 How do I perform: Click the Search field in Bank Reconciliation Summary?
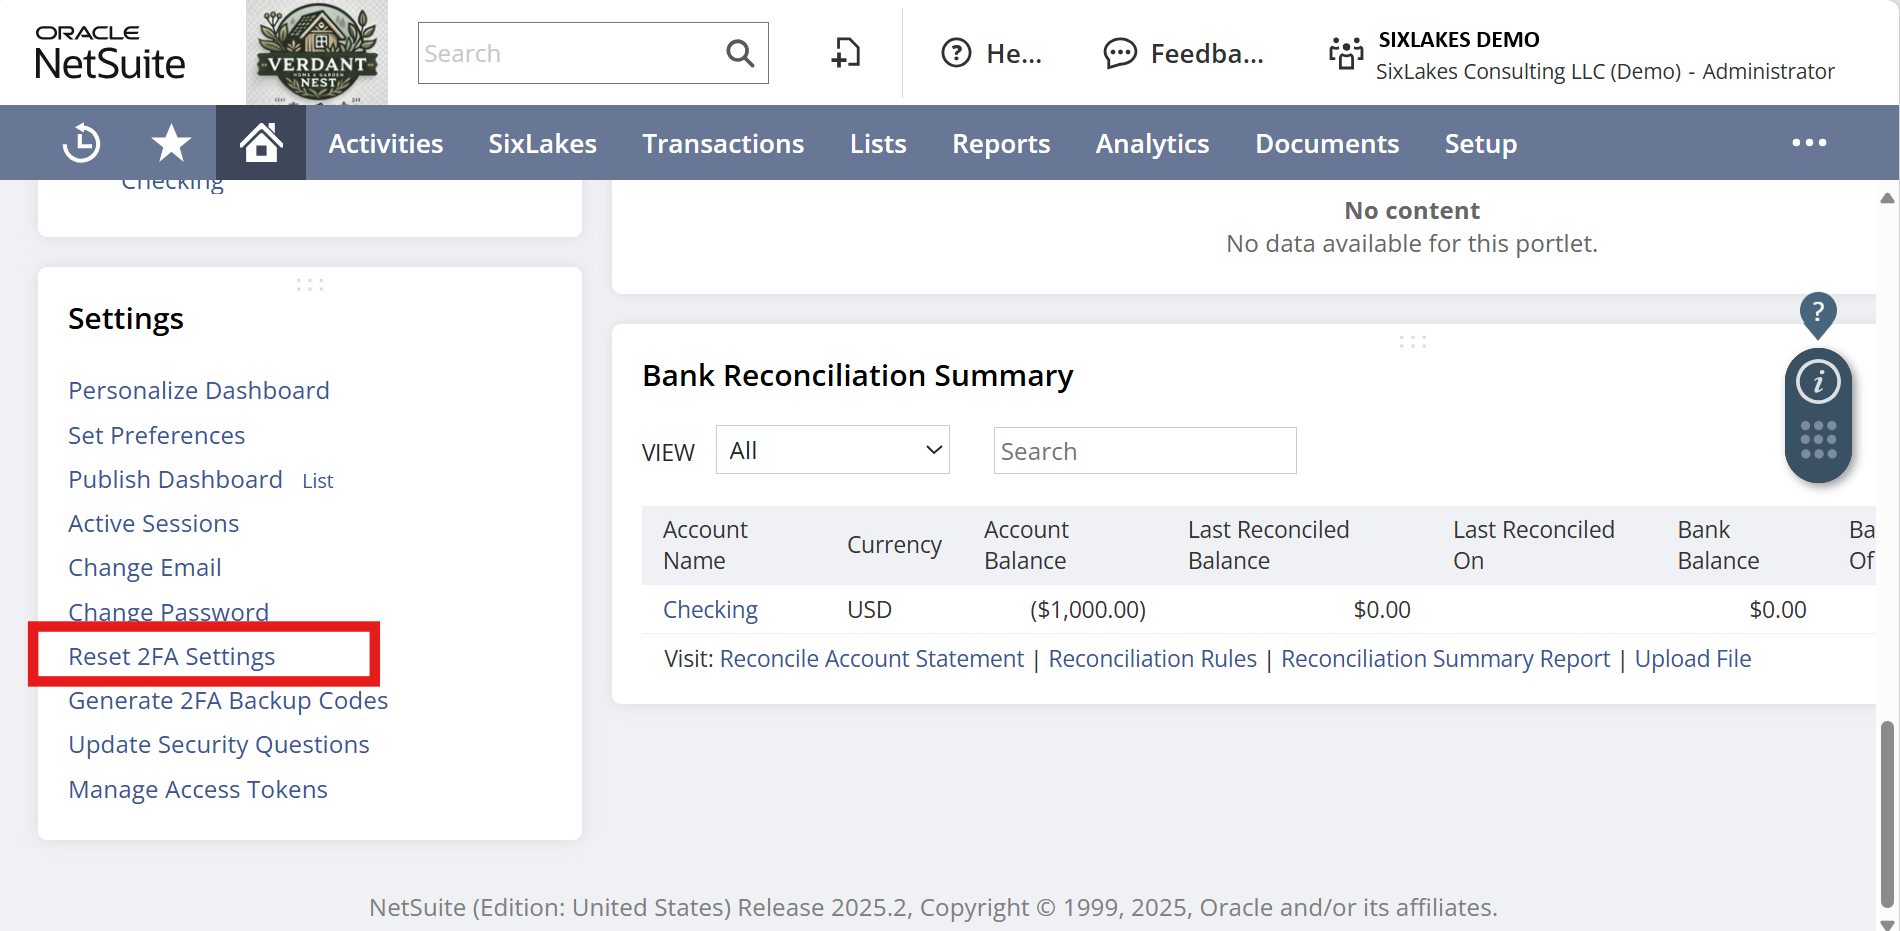(x=1144, y=450)
